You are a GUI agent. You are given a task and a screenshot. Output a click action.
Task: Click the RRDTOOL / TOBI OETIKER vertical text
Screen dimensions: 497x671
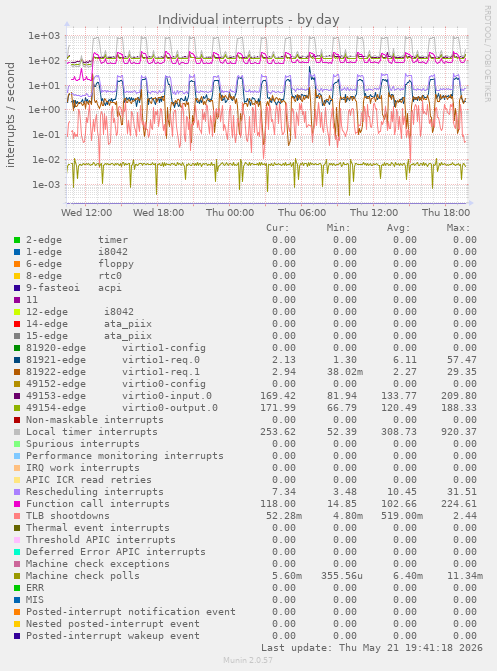488,53
